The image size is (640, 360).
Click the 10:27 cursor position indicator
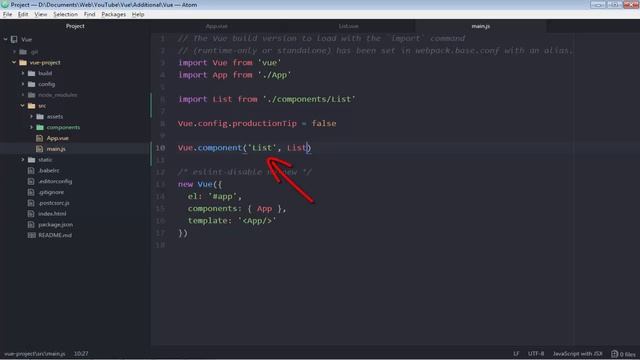(x=81, y=354)
